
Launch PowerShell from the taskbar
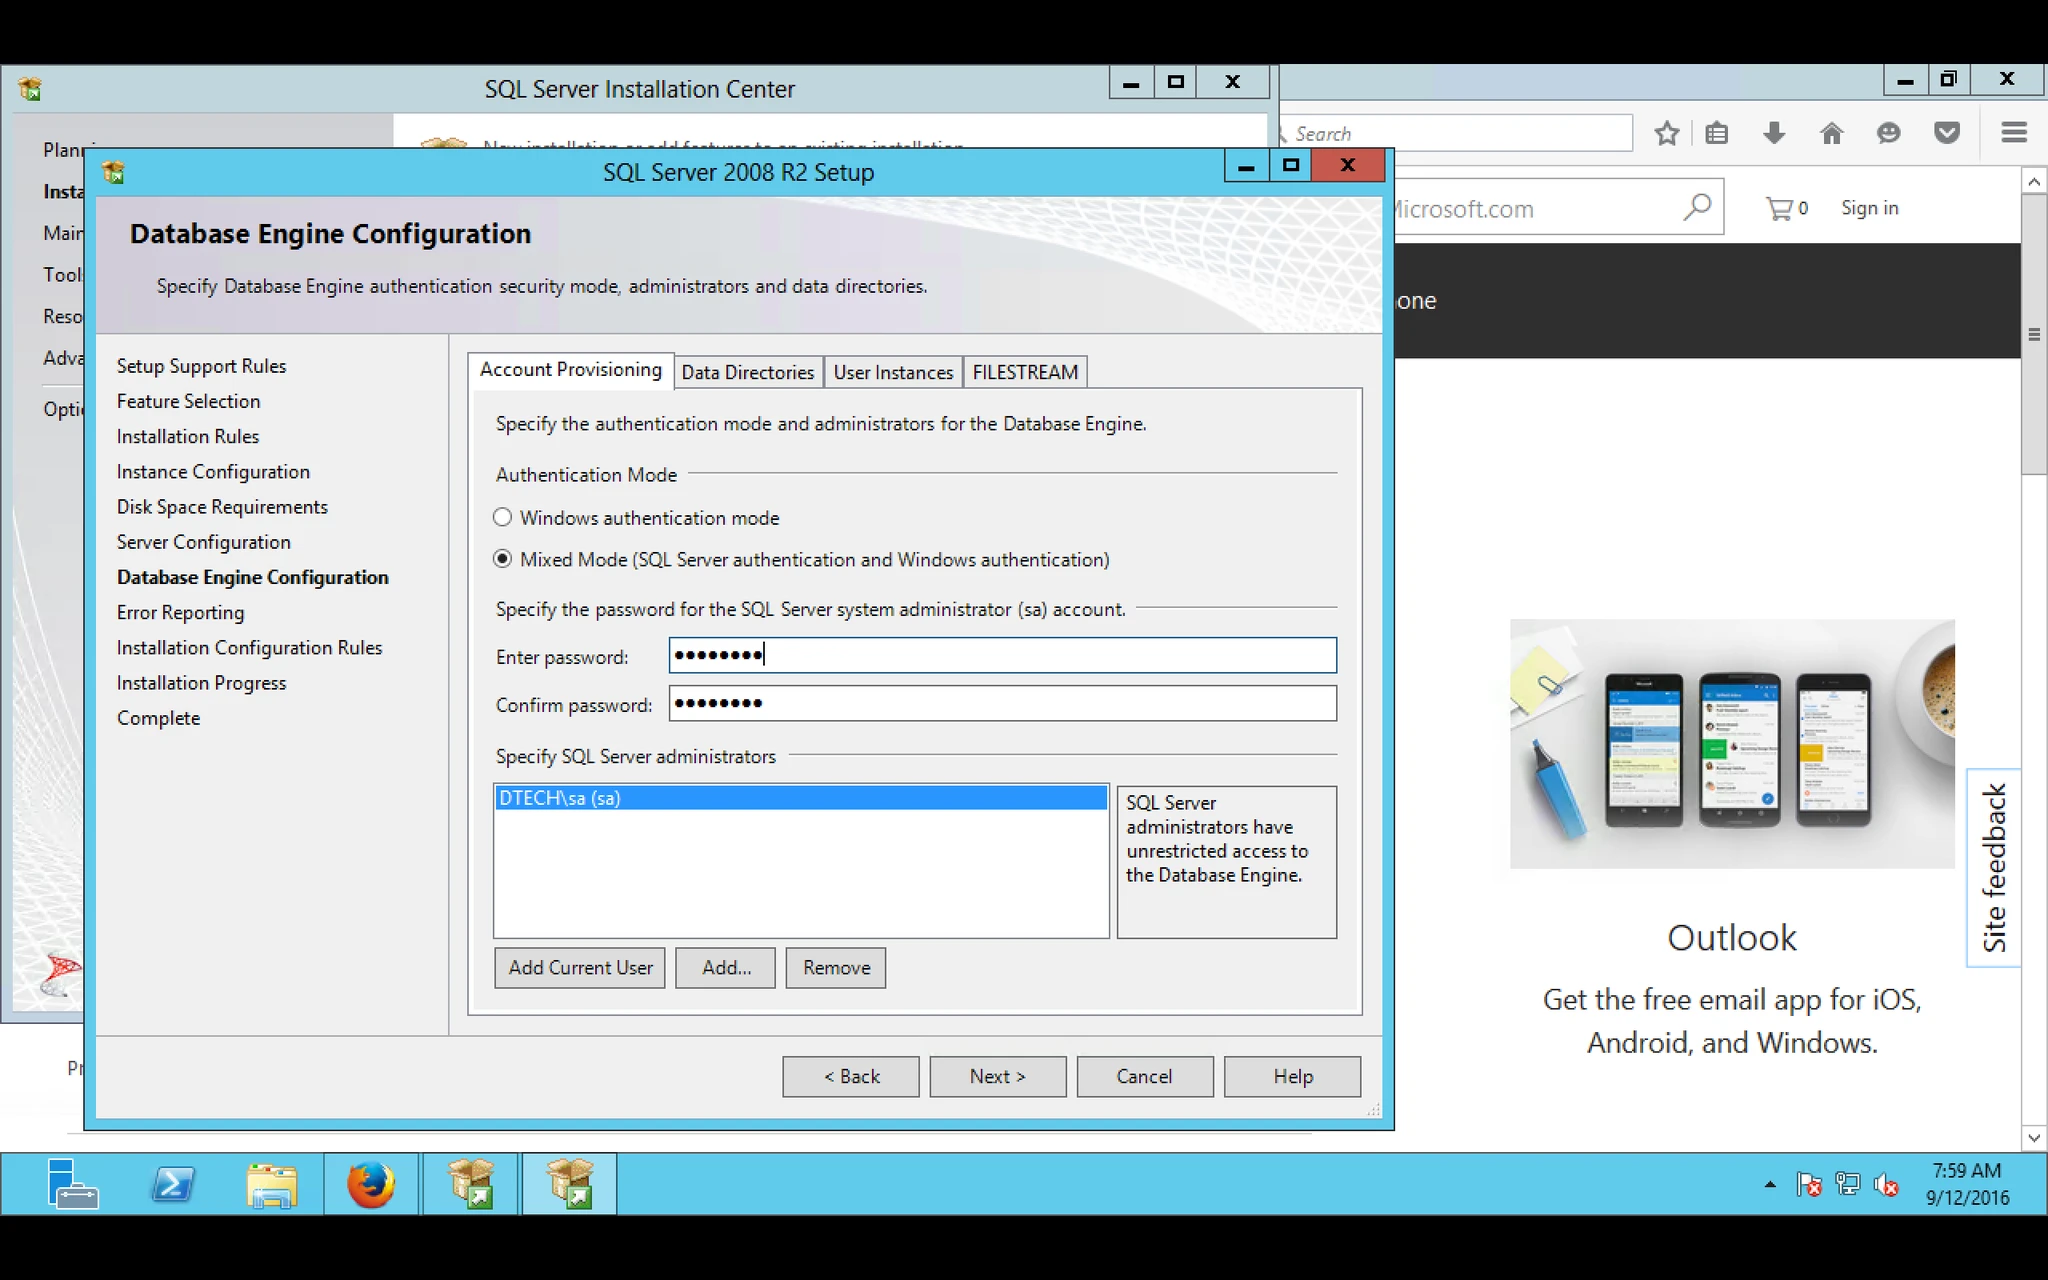coord(173,1184)
